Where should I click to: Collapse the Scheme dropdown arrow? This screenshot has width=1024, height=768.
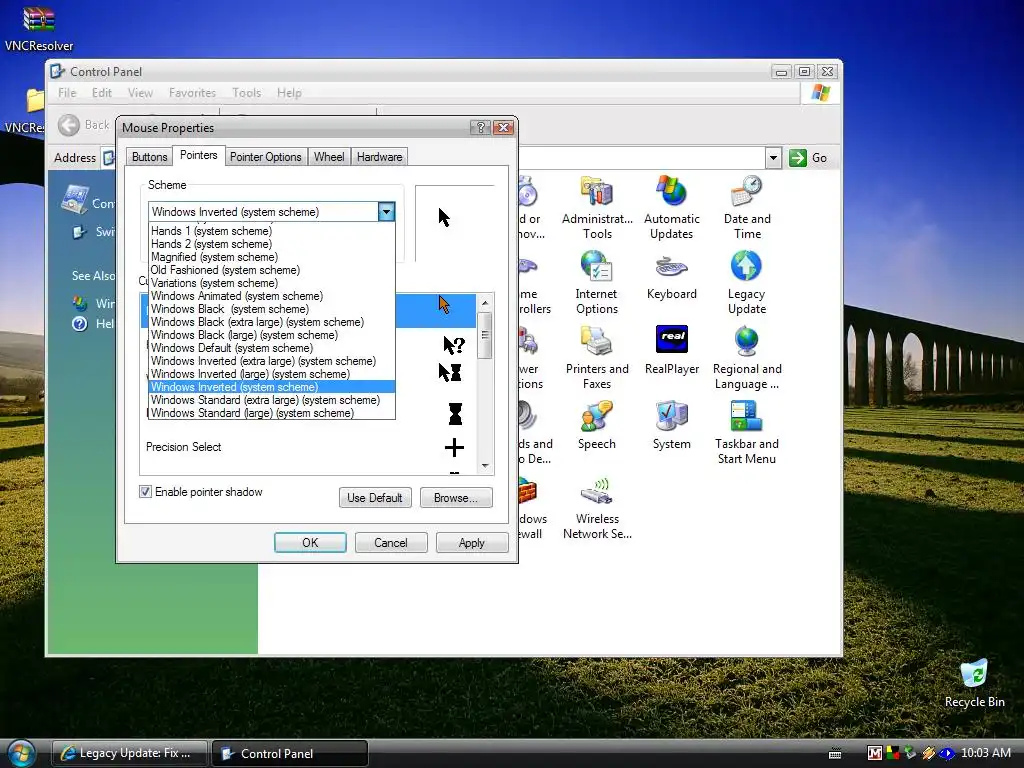[x=387, y=212]
